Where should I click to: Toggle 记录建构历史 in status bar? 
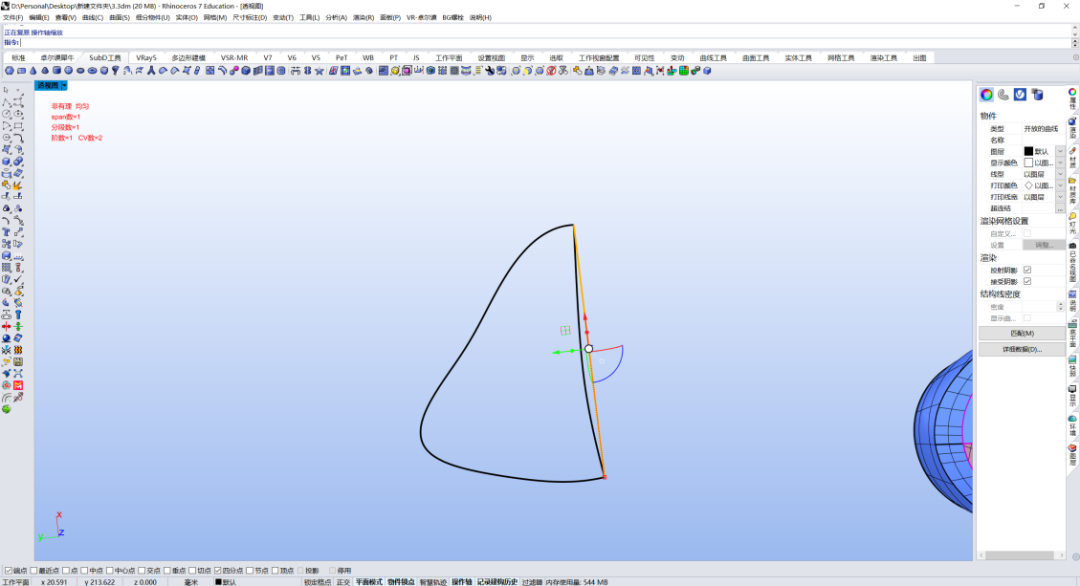pyautogui.click(x=497, y=582)
